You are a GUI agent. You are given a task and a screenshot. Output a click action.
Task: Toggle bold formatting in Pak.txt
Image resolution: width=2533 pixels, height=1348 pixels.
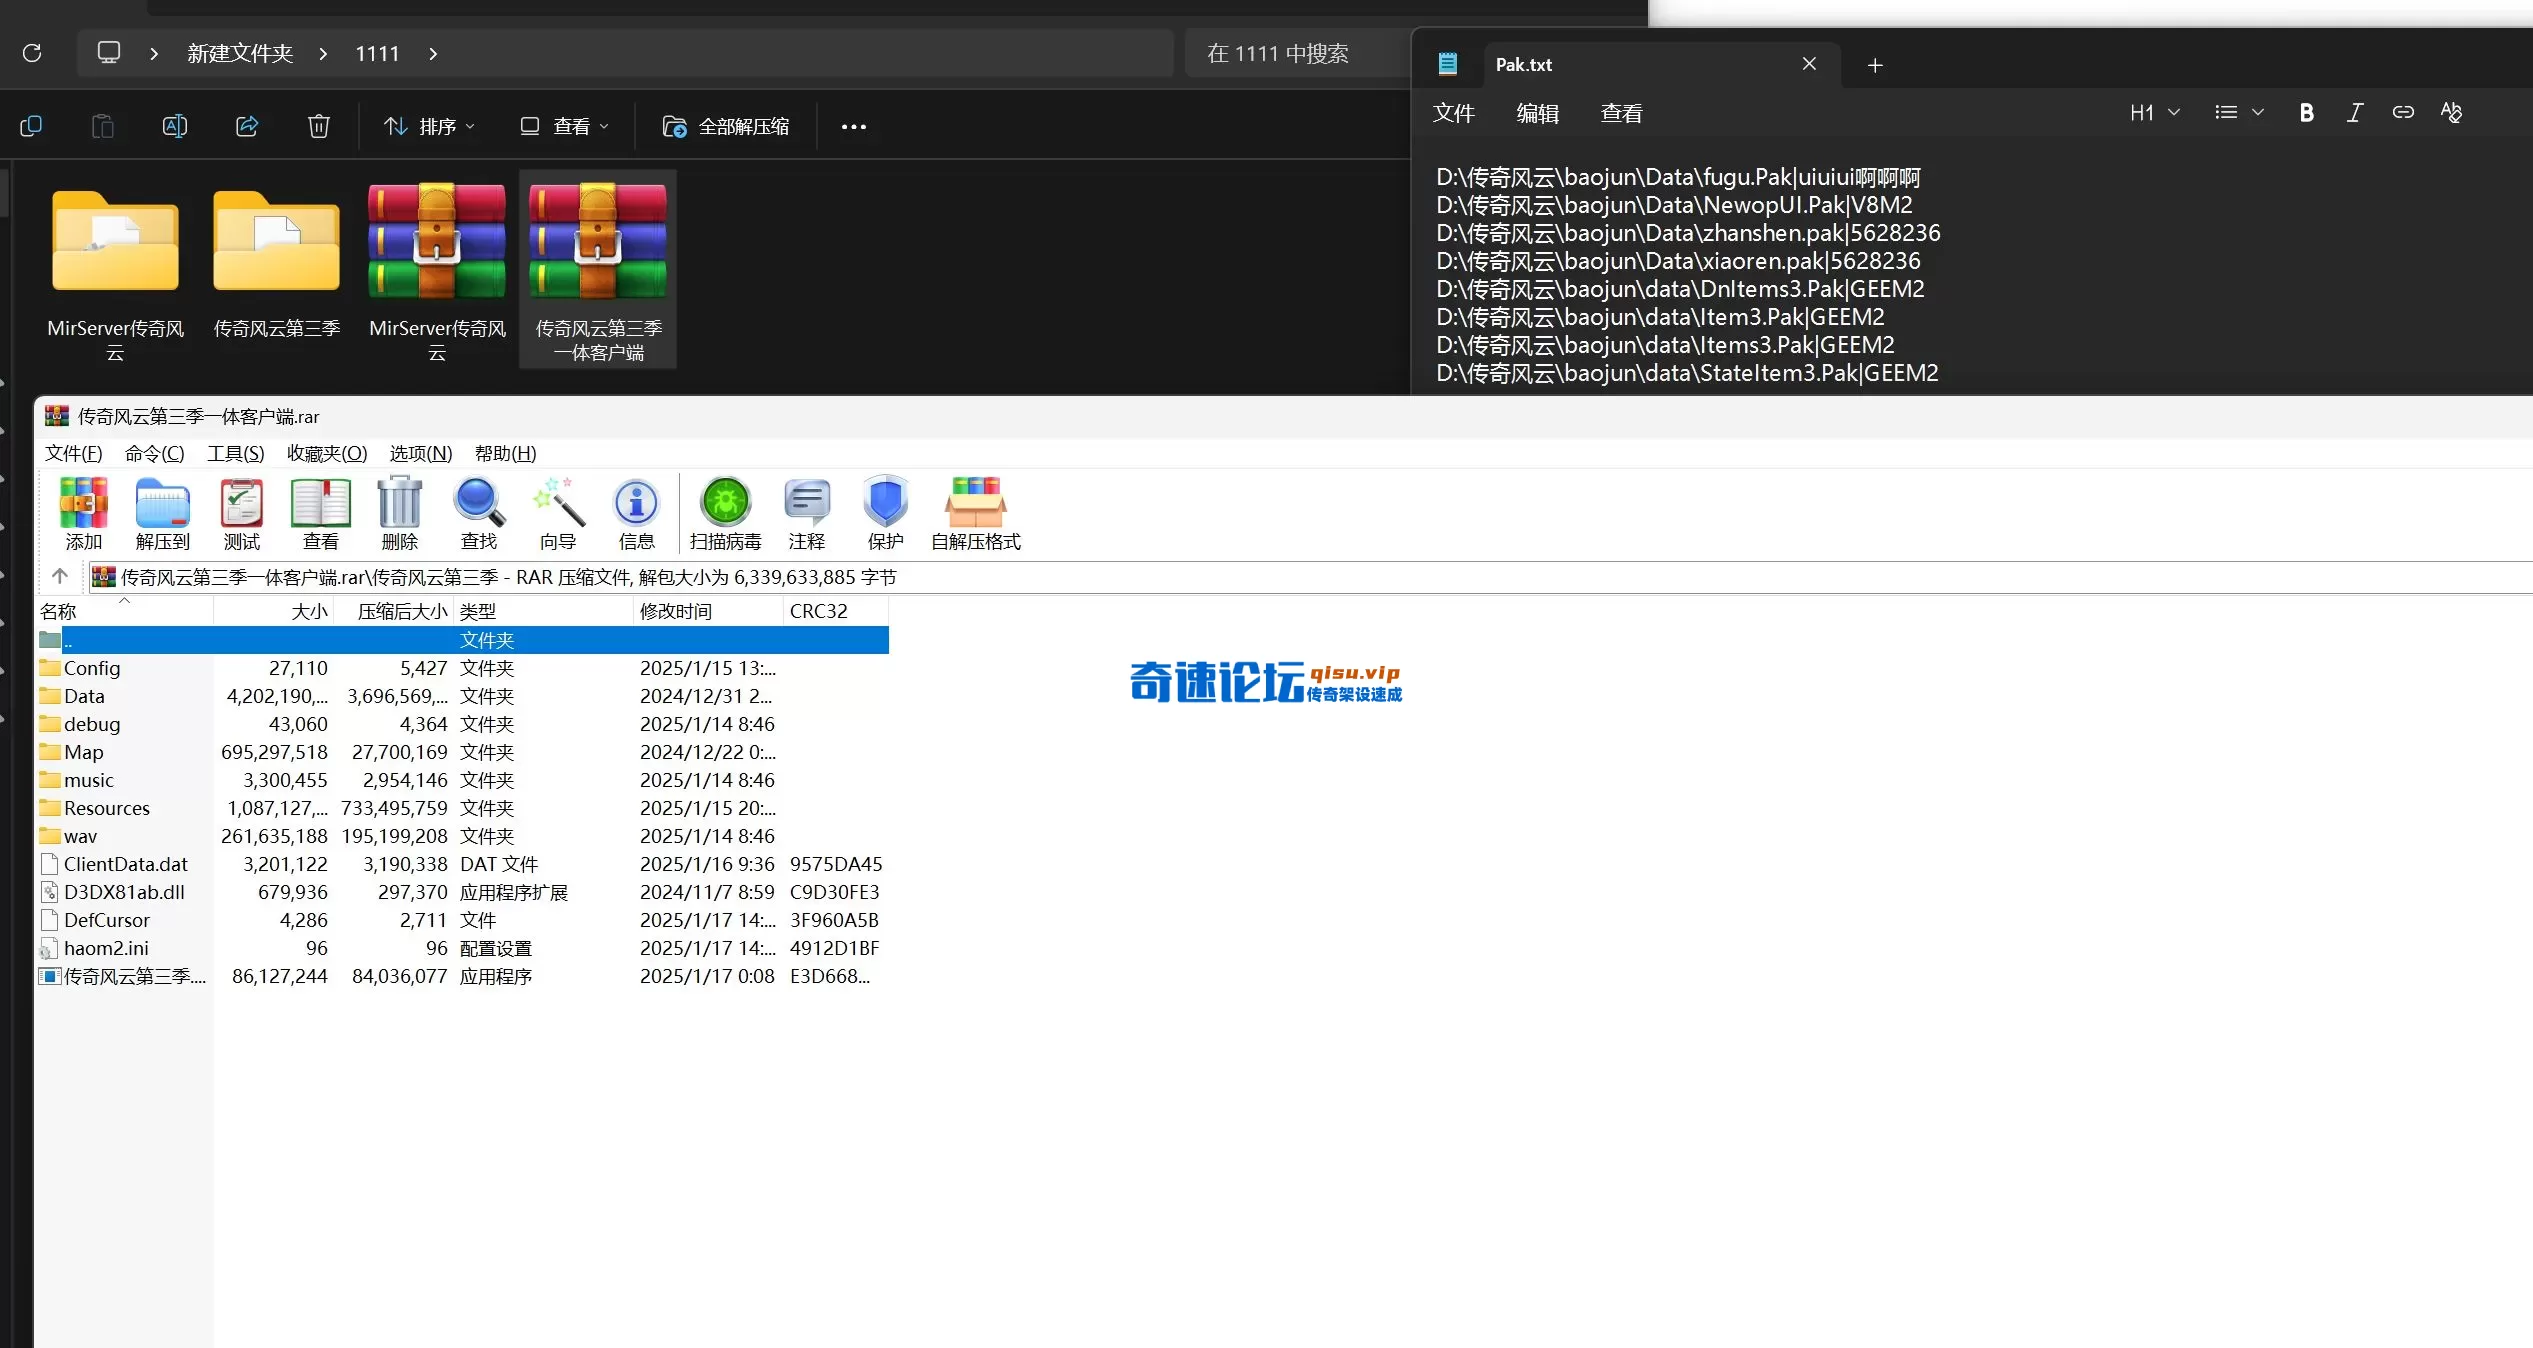(x=2306, y=112)
